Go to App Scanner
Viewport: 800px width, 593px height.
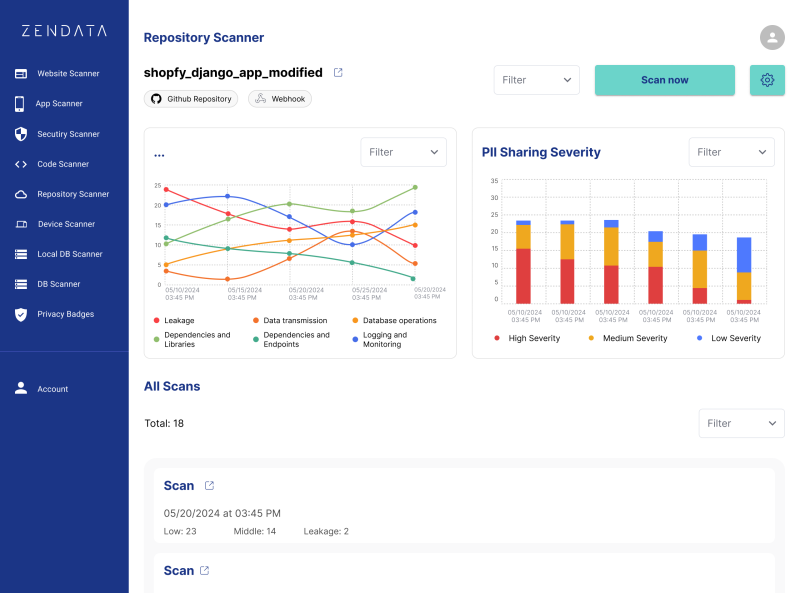[x=59, y=104]
